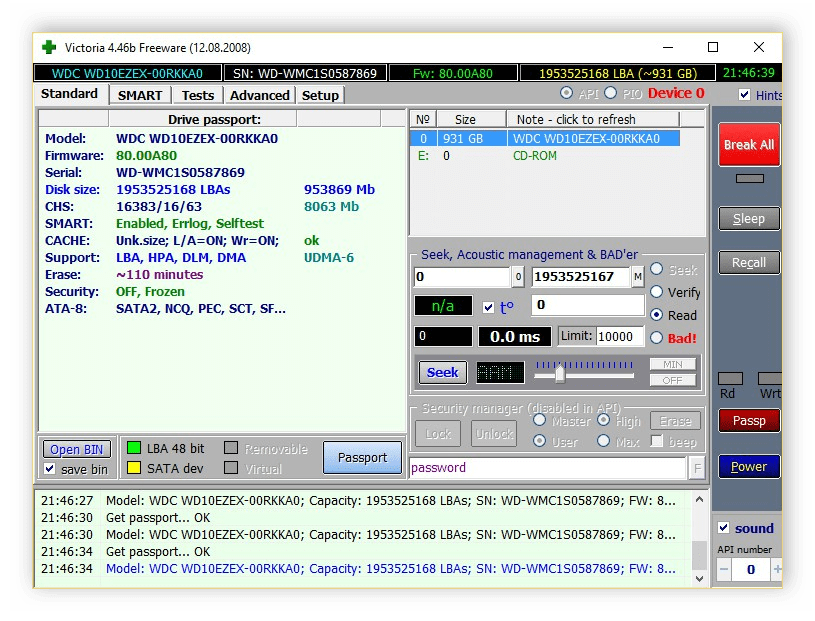
Task: Click the Recall button
Action: pyautogui.click(x=748, y=263)
